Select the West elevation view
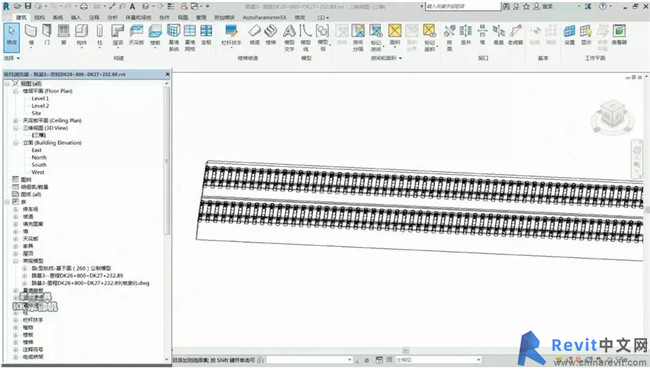The image size is (650, 369). tap(38, 172)
